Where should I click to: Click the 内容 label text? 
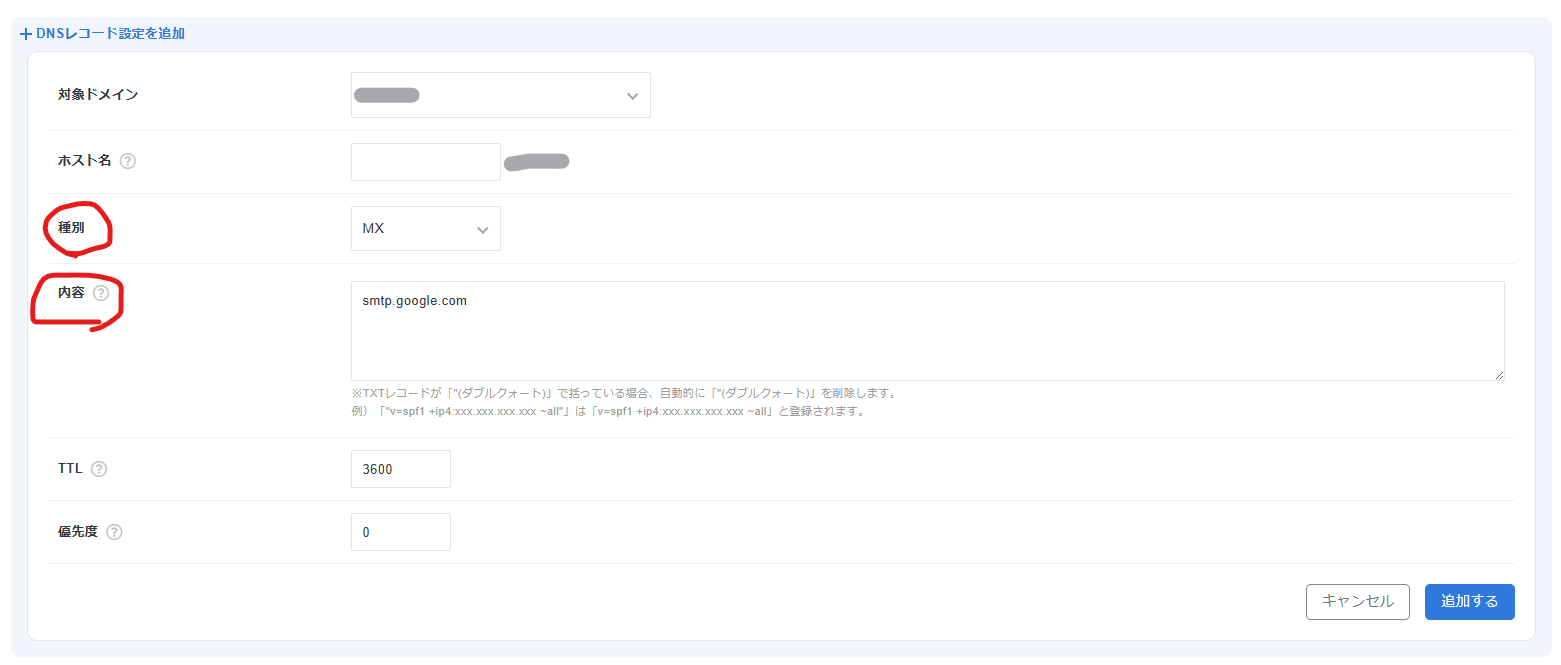(71, 293)
